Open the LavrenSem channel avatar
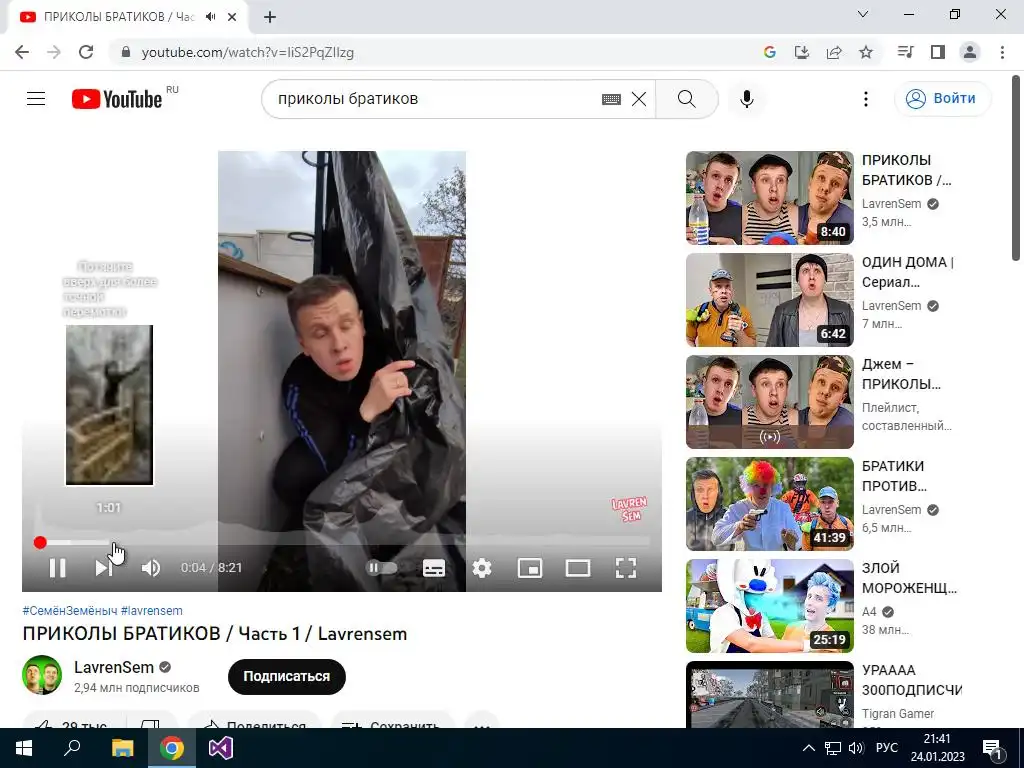Image resolution: width=1024 pixels, height=768 pixels. pyautogui.click(x=42, y=675)
